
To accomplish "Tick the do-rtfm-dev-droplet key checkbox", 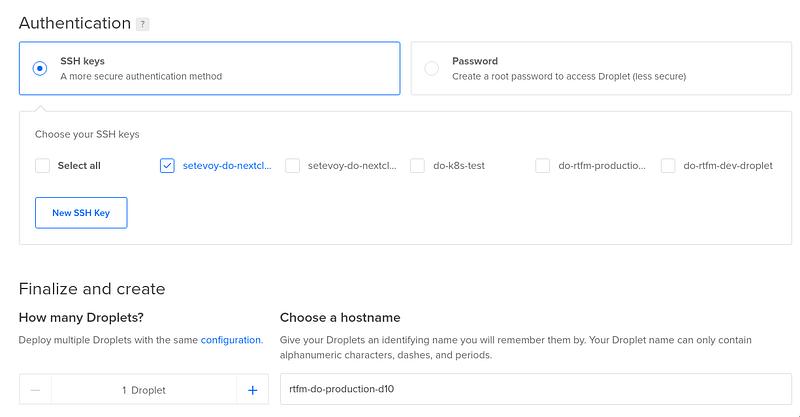I will (668, 166).
